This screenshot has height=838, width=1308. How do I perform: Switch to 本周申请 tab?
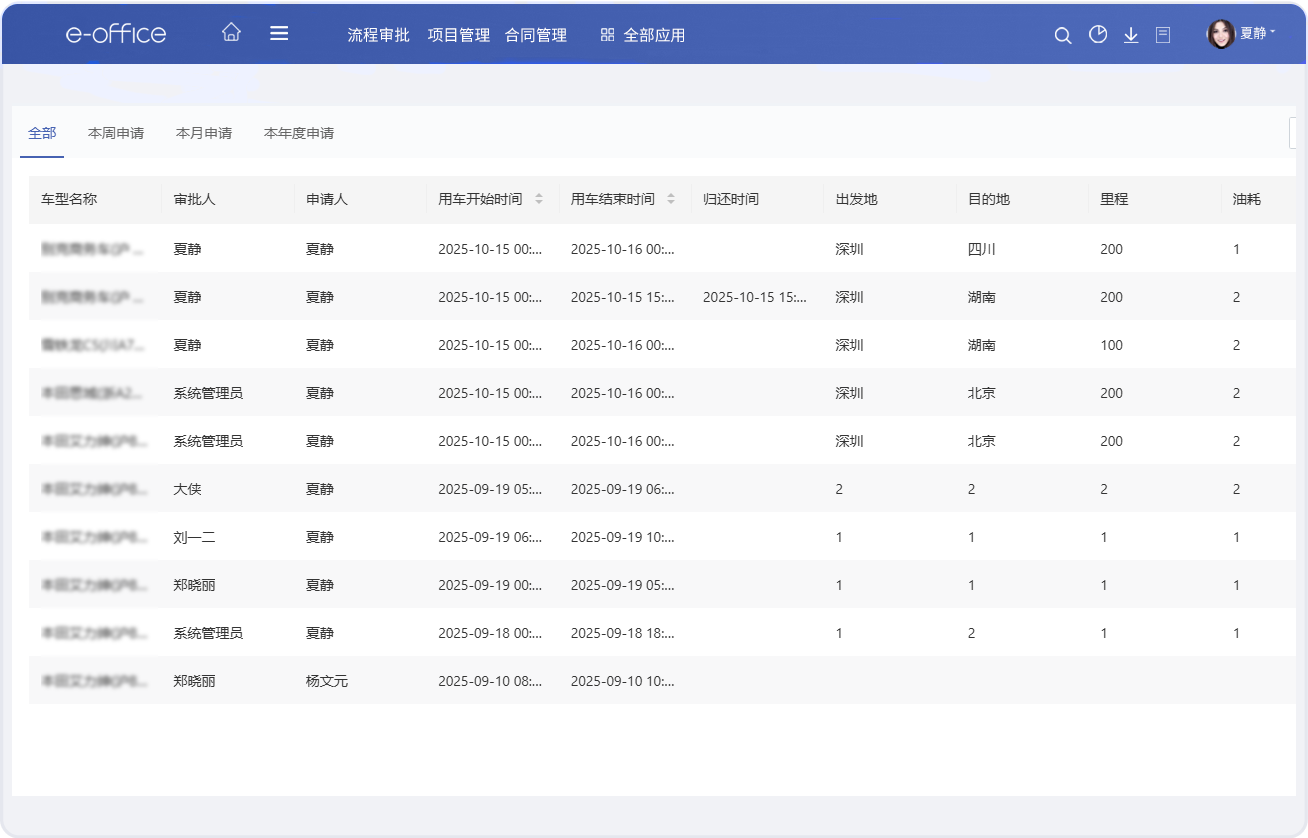coord(116,133)
